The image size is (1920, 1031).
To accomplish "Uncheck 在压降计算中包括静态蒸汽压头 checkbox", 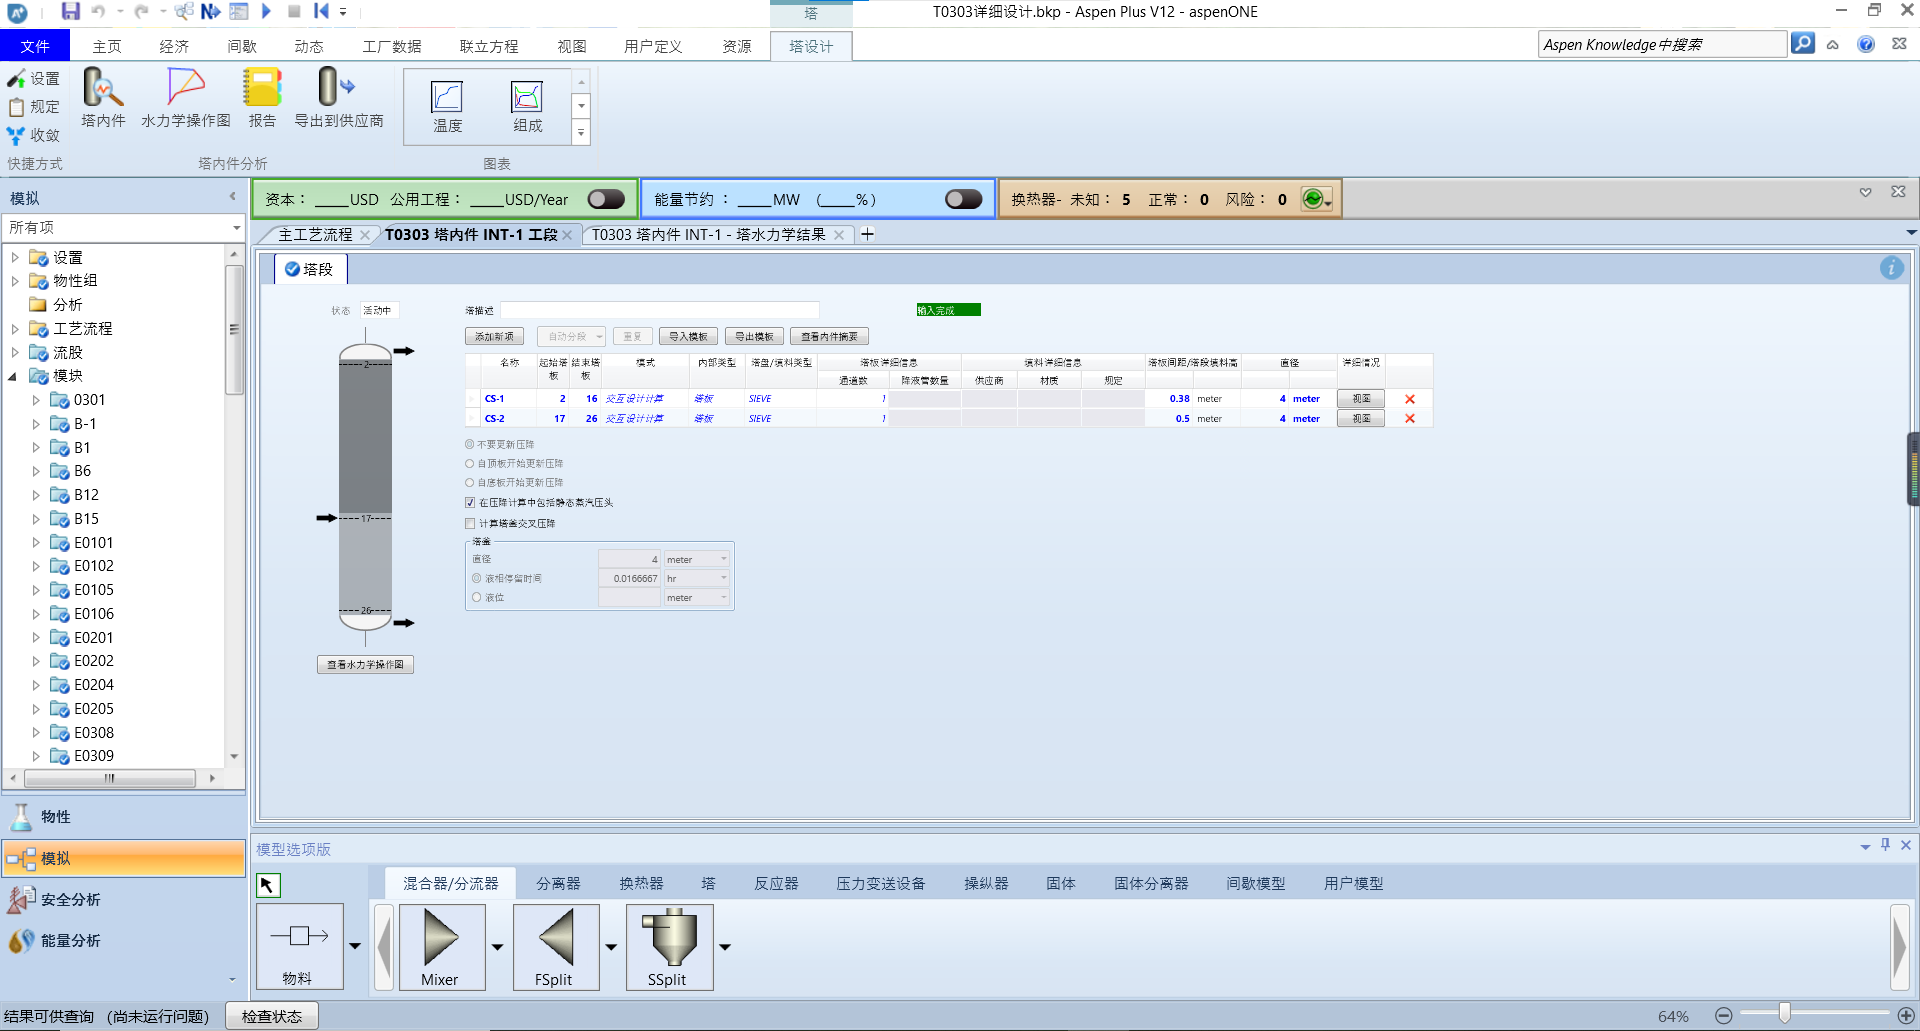I will [470, 503].
